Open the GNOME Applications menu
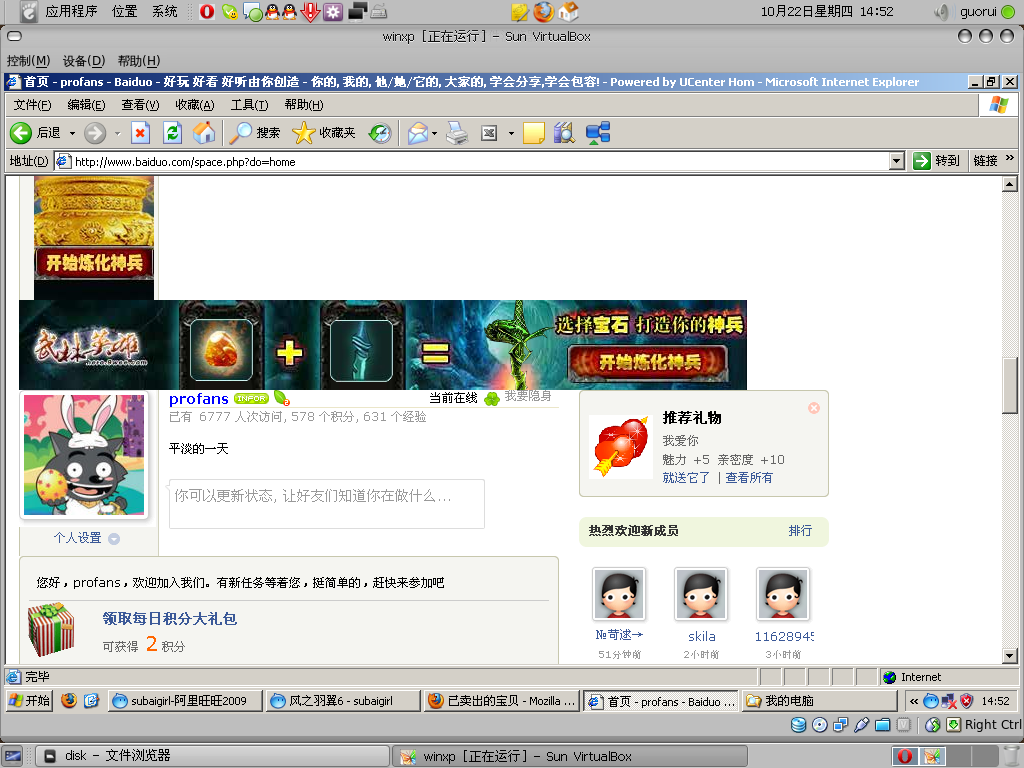Image resolution: width=1024 pixels, height=768 pixels. (71, 11)
